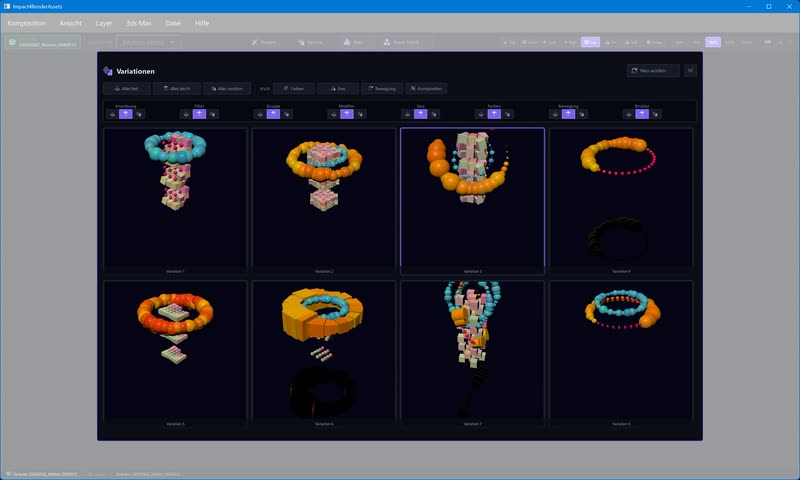Click the dice icon under Geo

(434, 114)
